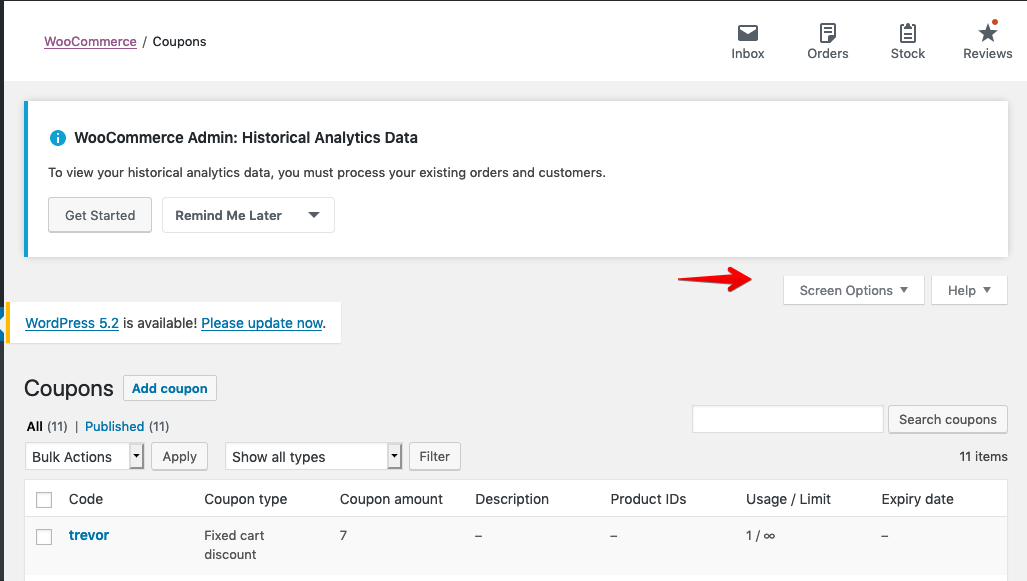The height and width of the screenshot is (581, 1027).
Task: Click the 11 items count text
Action: 983,457
